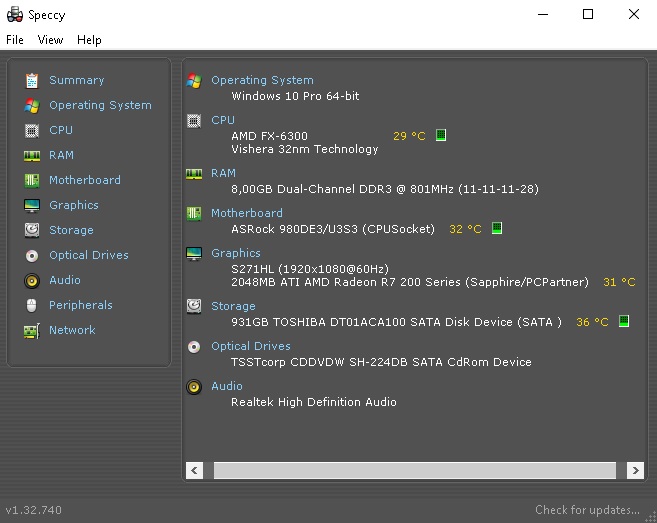Click the storage temperature 36 °C value

(592, 322)
